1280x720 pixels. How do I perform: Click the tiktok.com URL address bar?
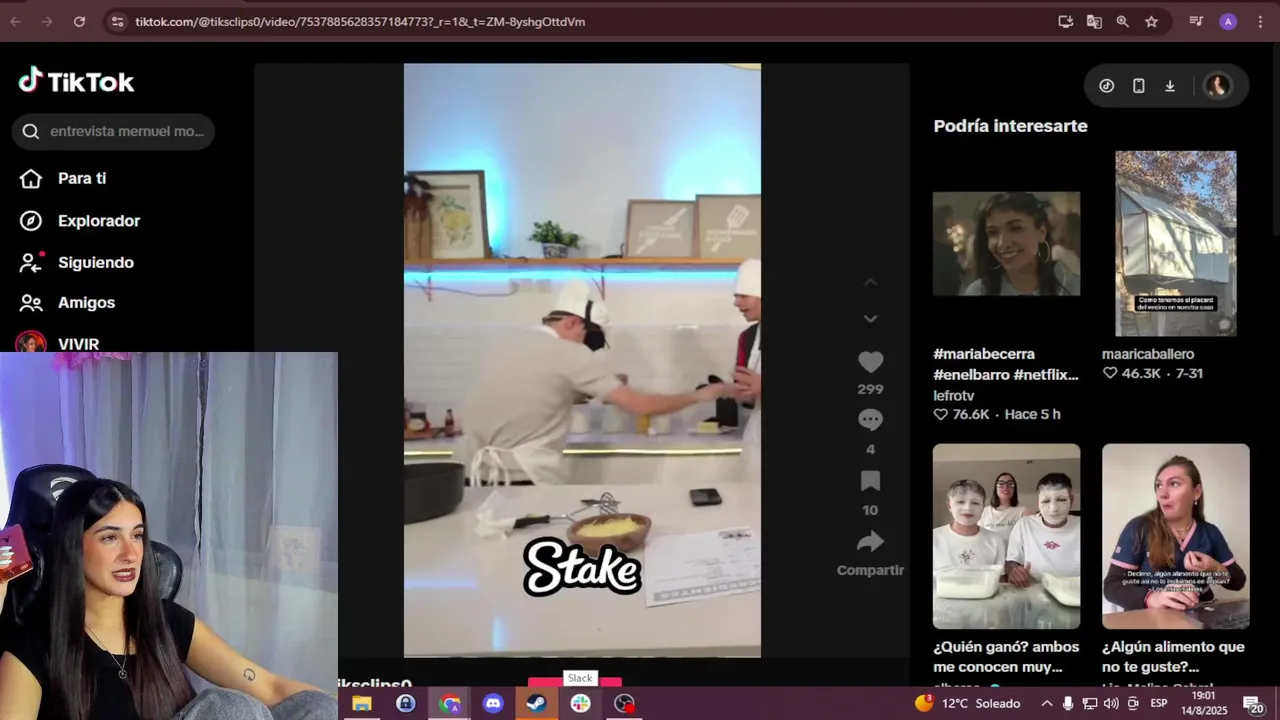pos(360,21)
